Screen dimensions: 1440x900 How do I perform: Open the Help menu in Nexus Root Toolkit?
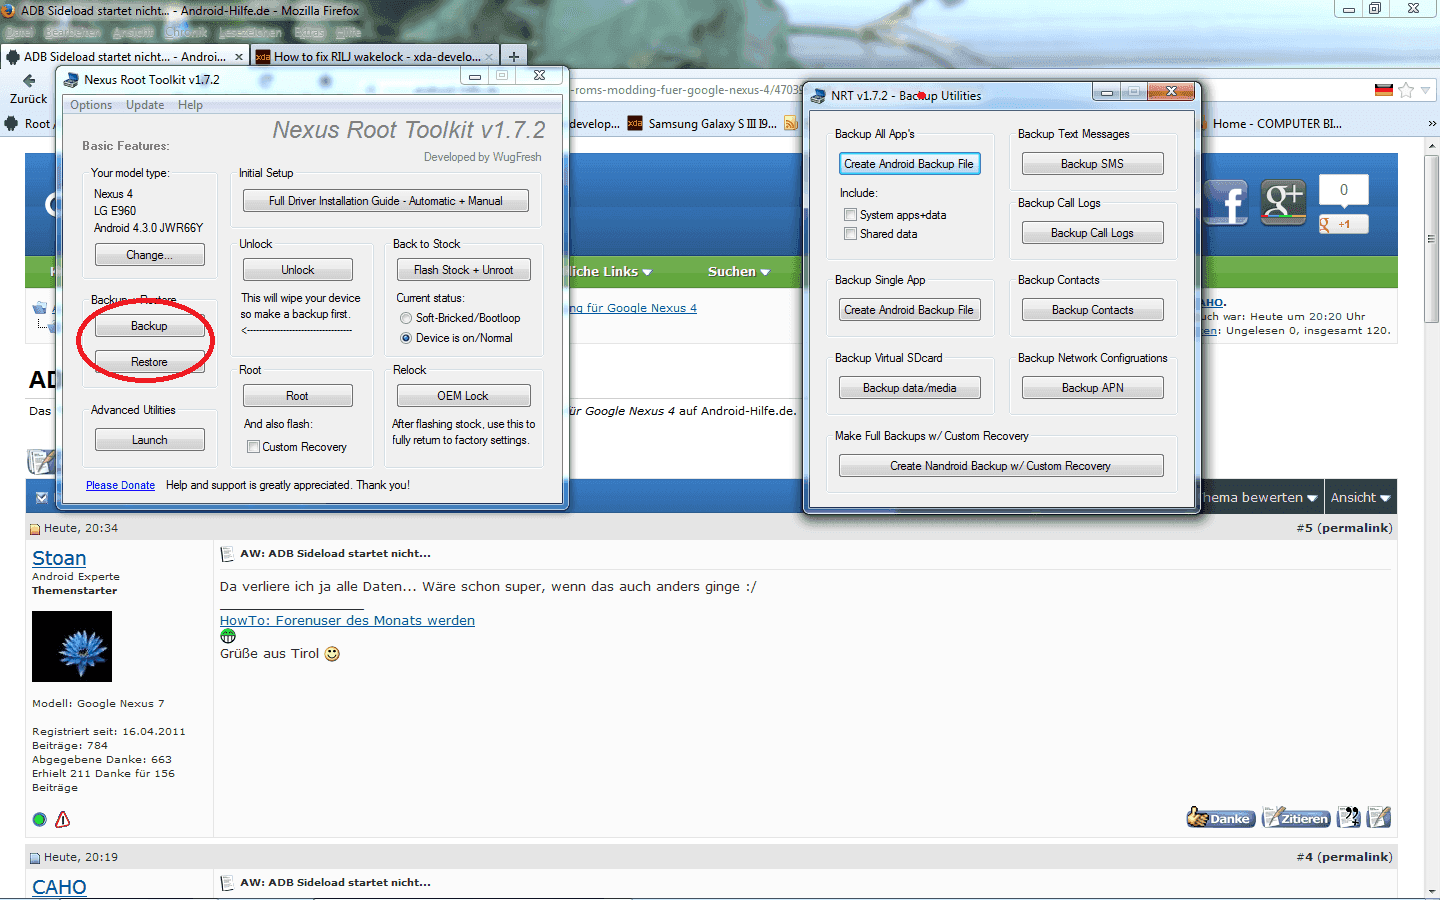point(190,105)
